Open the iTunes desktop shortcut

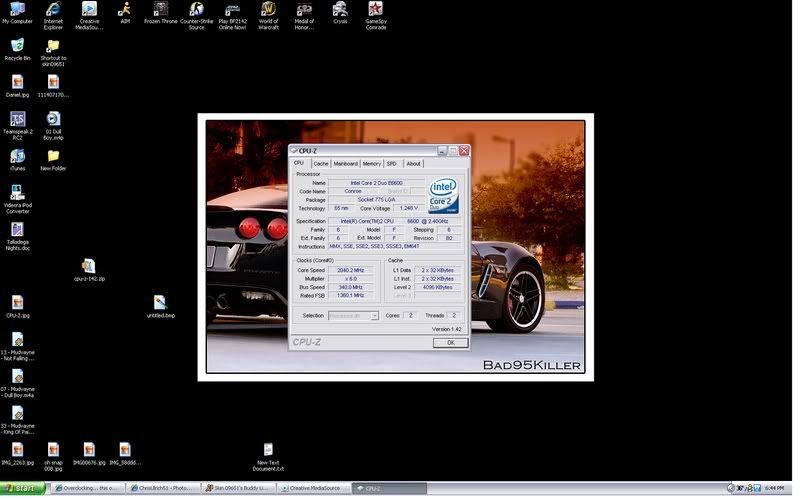(17, 157)
